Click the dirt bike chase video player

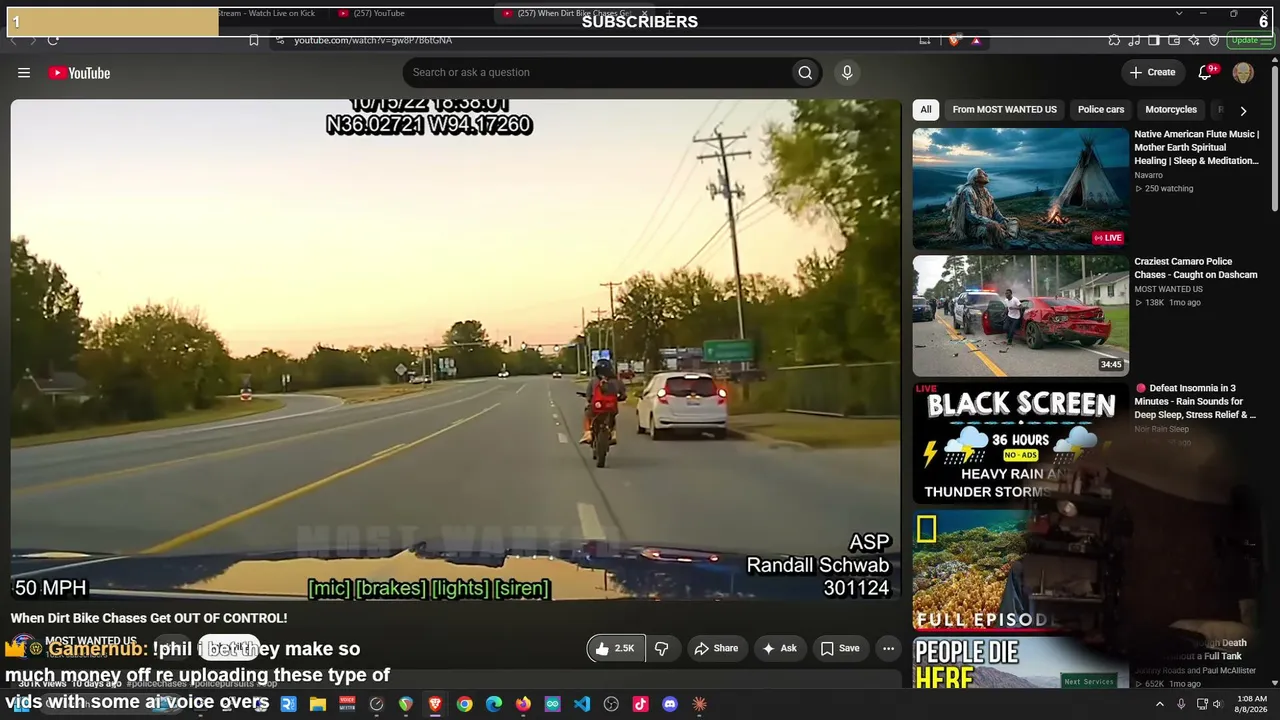pyautogui.click(x=456, y=350)
